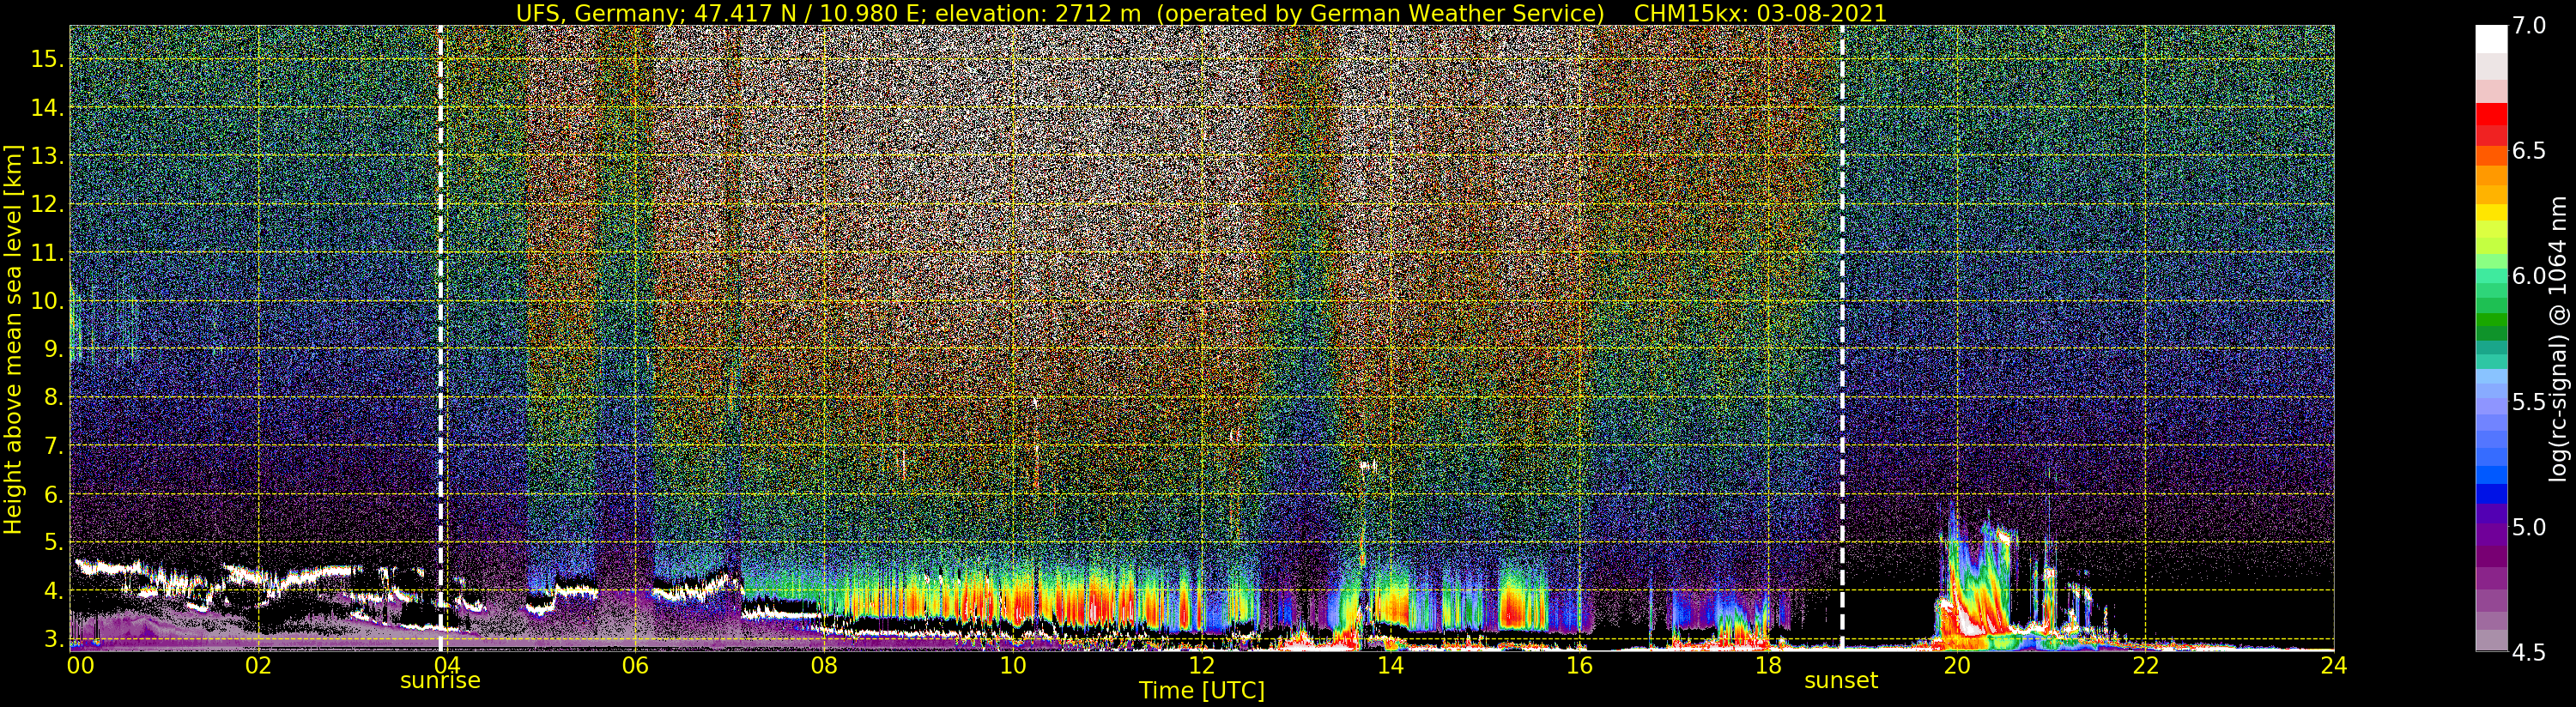Screen dimensions: 2576x707
Task: Click the '02' time axis tick label
Action: (258, 665)
